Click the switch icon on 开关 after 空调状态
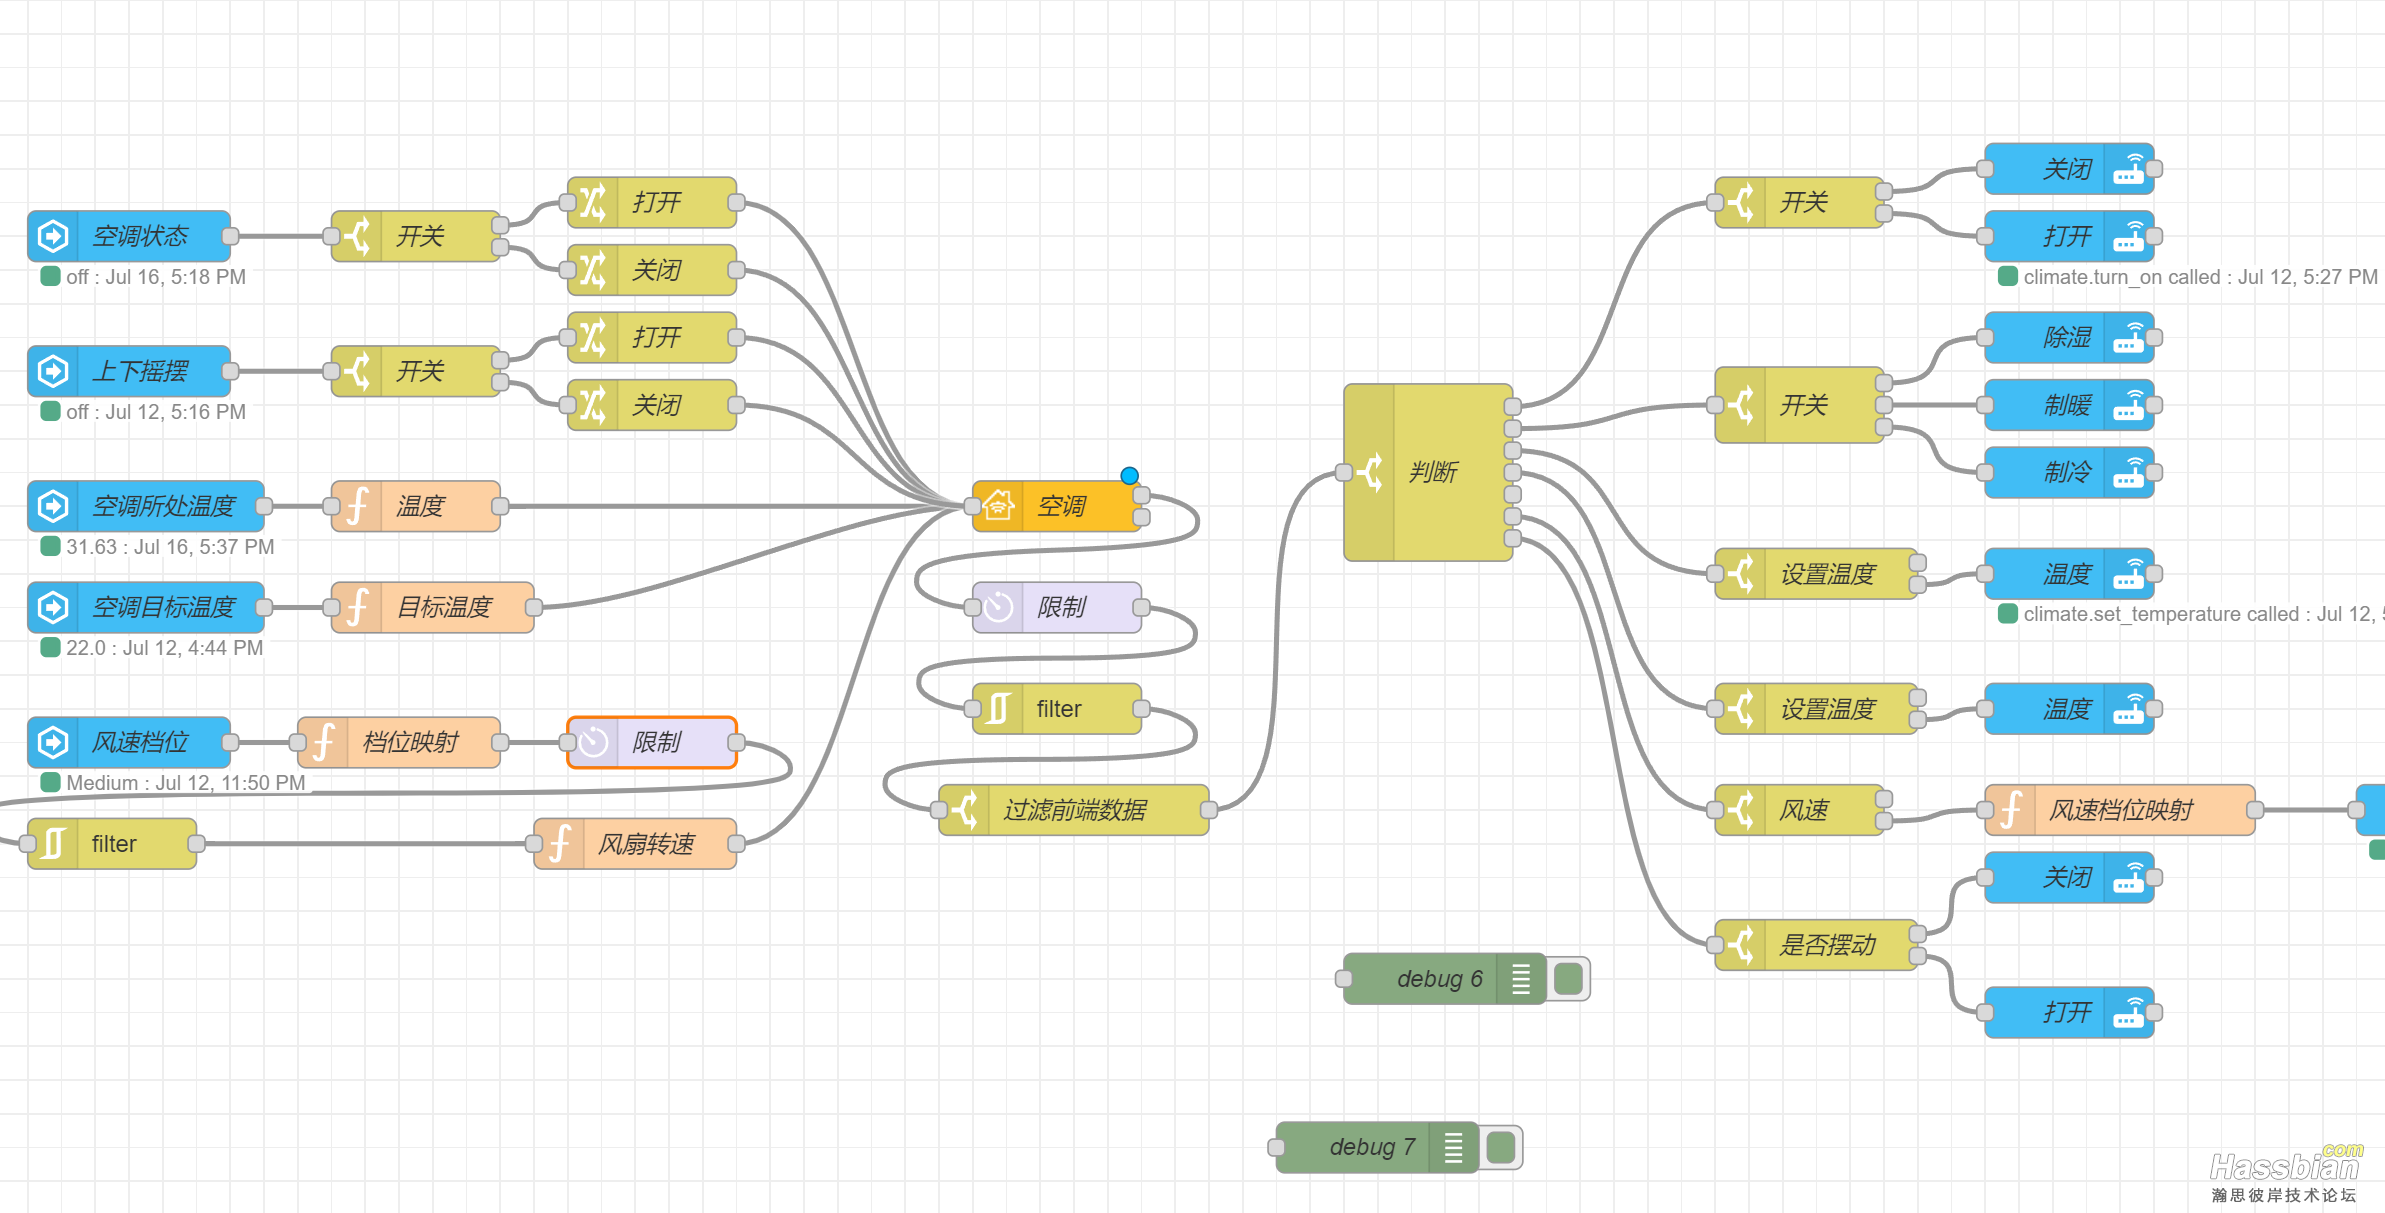This screenshot has height=1213, width=2385. point(357,236)
